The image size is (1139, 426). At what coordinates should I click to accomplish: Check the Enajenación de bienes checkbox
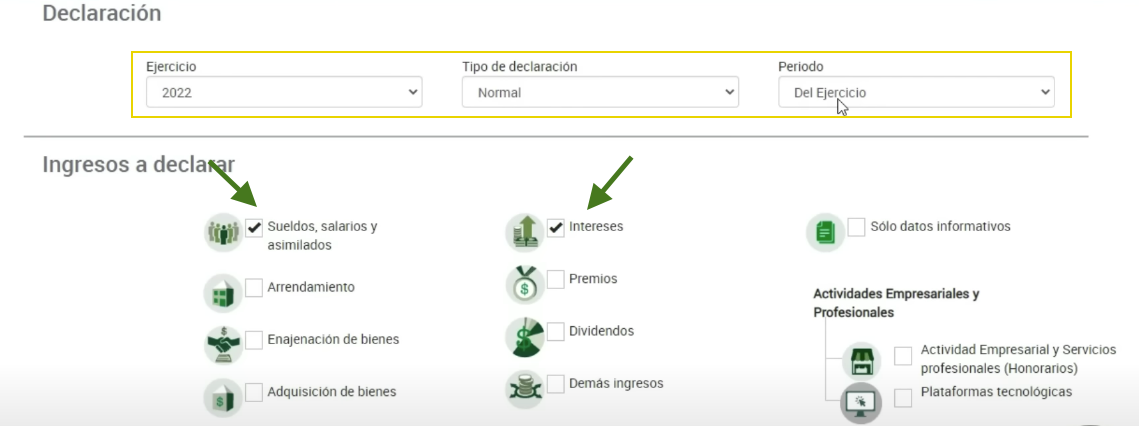click(254, 339)
